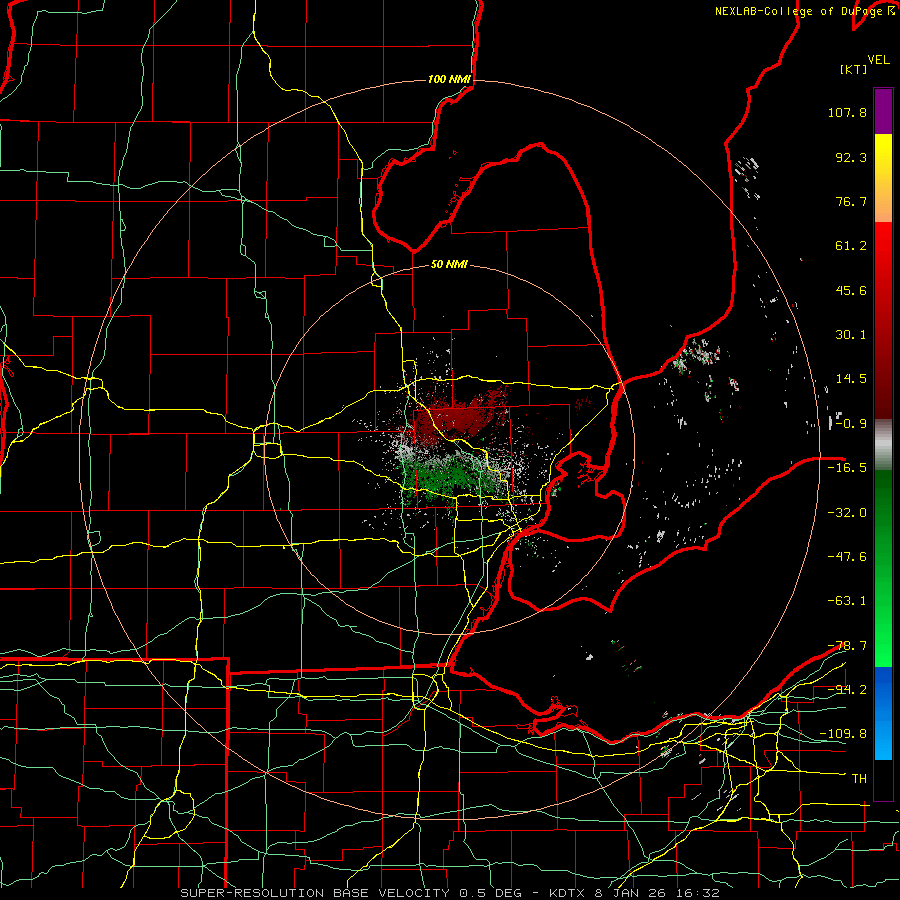Click the -16.5 value on velocity scale
Image resolution: width=900 pixels, height=900 pixels.
[847, 468]
